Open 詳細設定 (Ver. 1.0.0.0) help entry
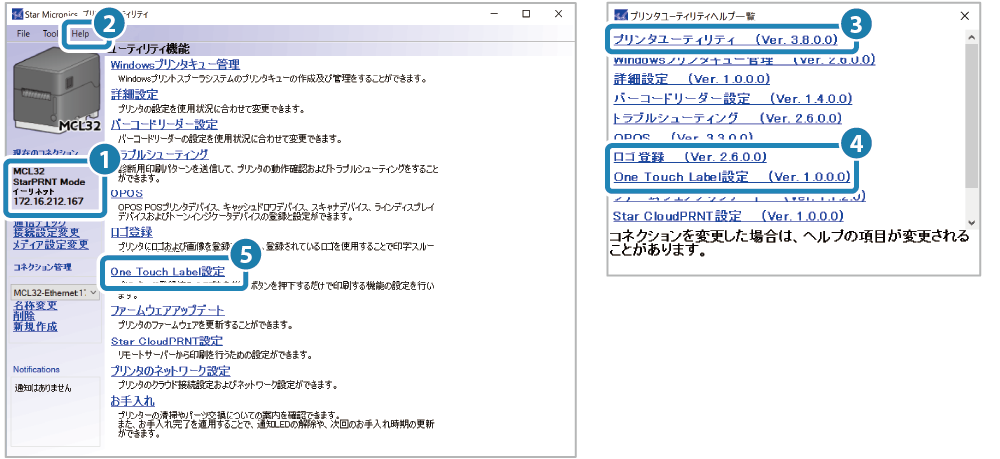This screenshot has height=459, width=1000. tap(691, 79)
